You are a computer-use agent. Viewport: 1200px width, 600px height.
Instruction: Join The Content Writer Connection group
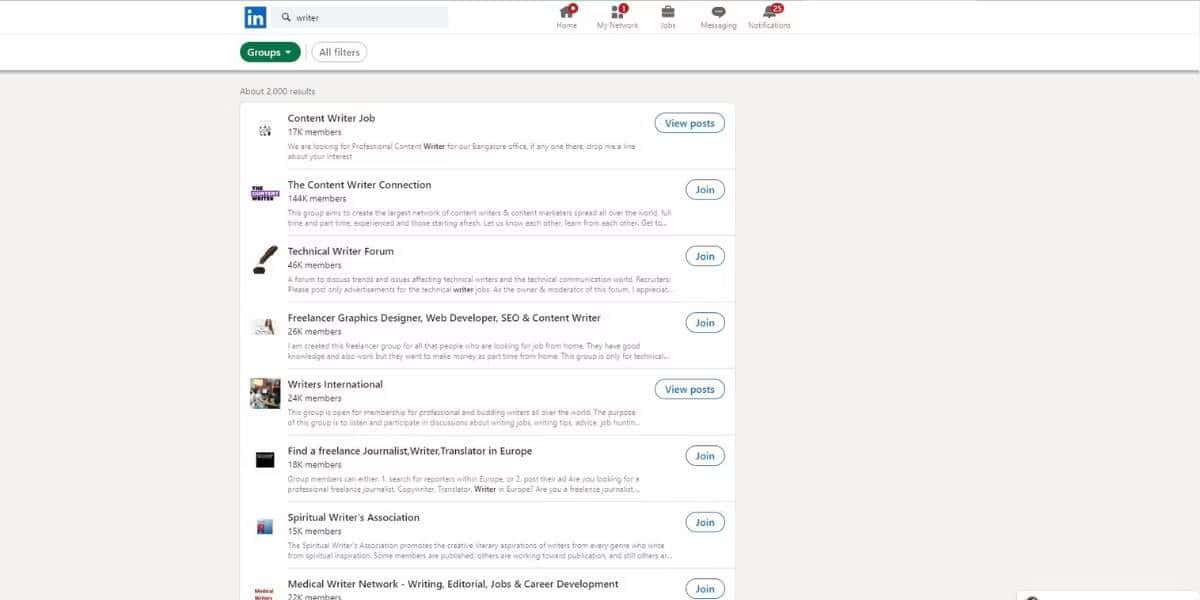click(x=705, y=190)
